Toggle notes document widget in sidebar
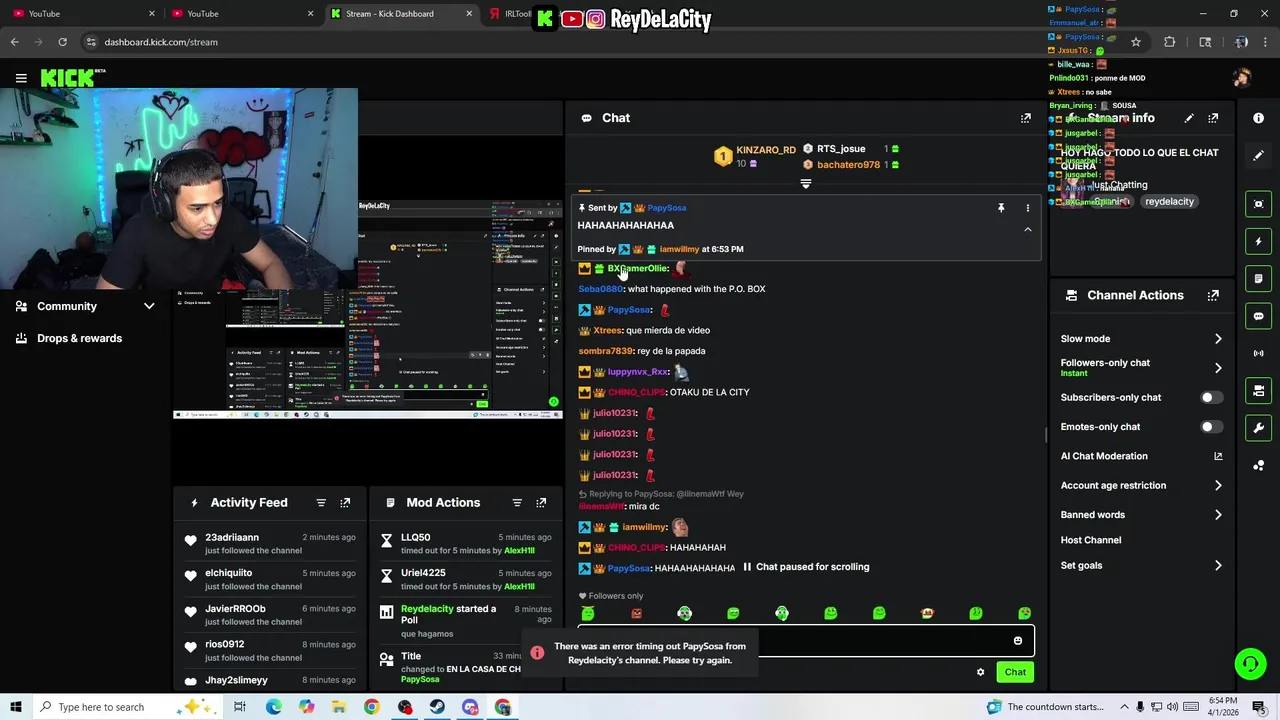 tap(1258, 279)
